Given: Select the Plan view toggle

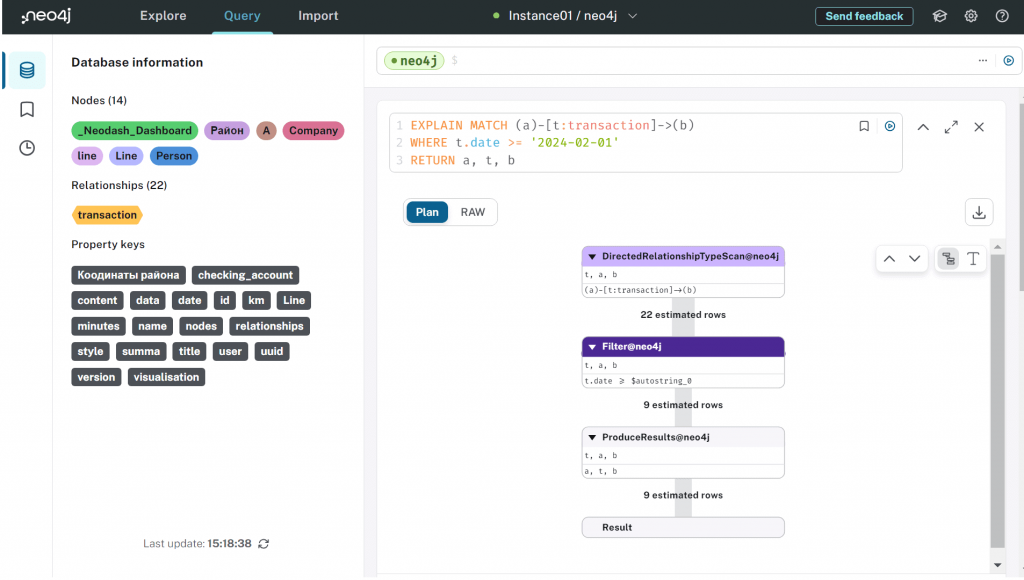Looking at the screenshot, I should [x=427, y=212].
